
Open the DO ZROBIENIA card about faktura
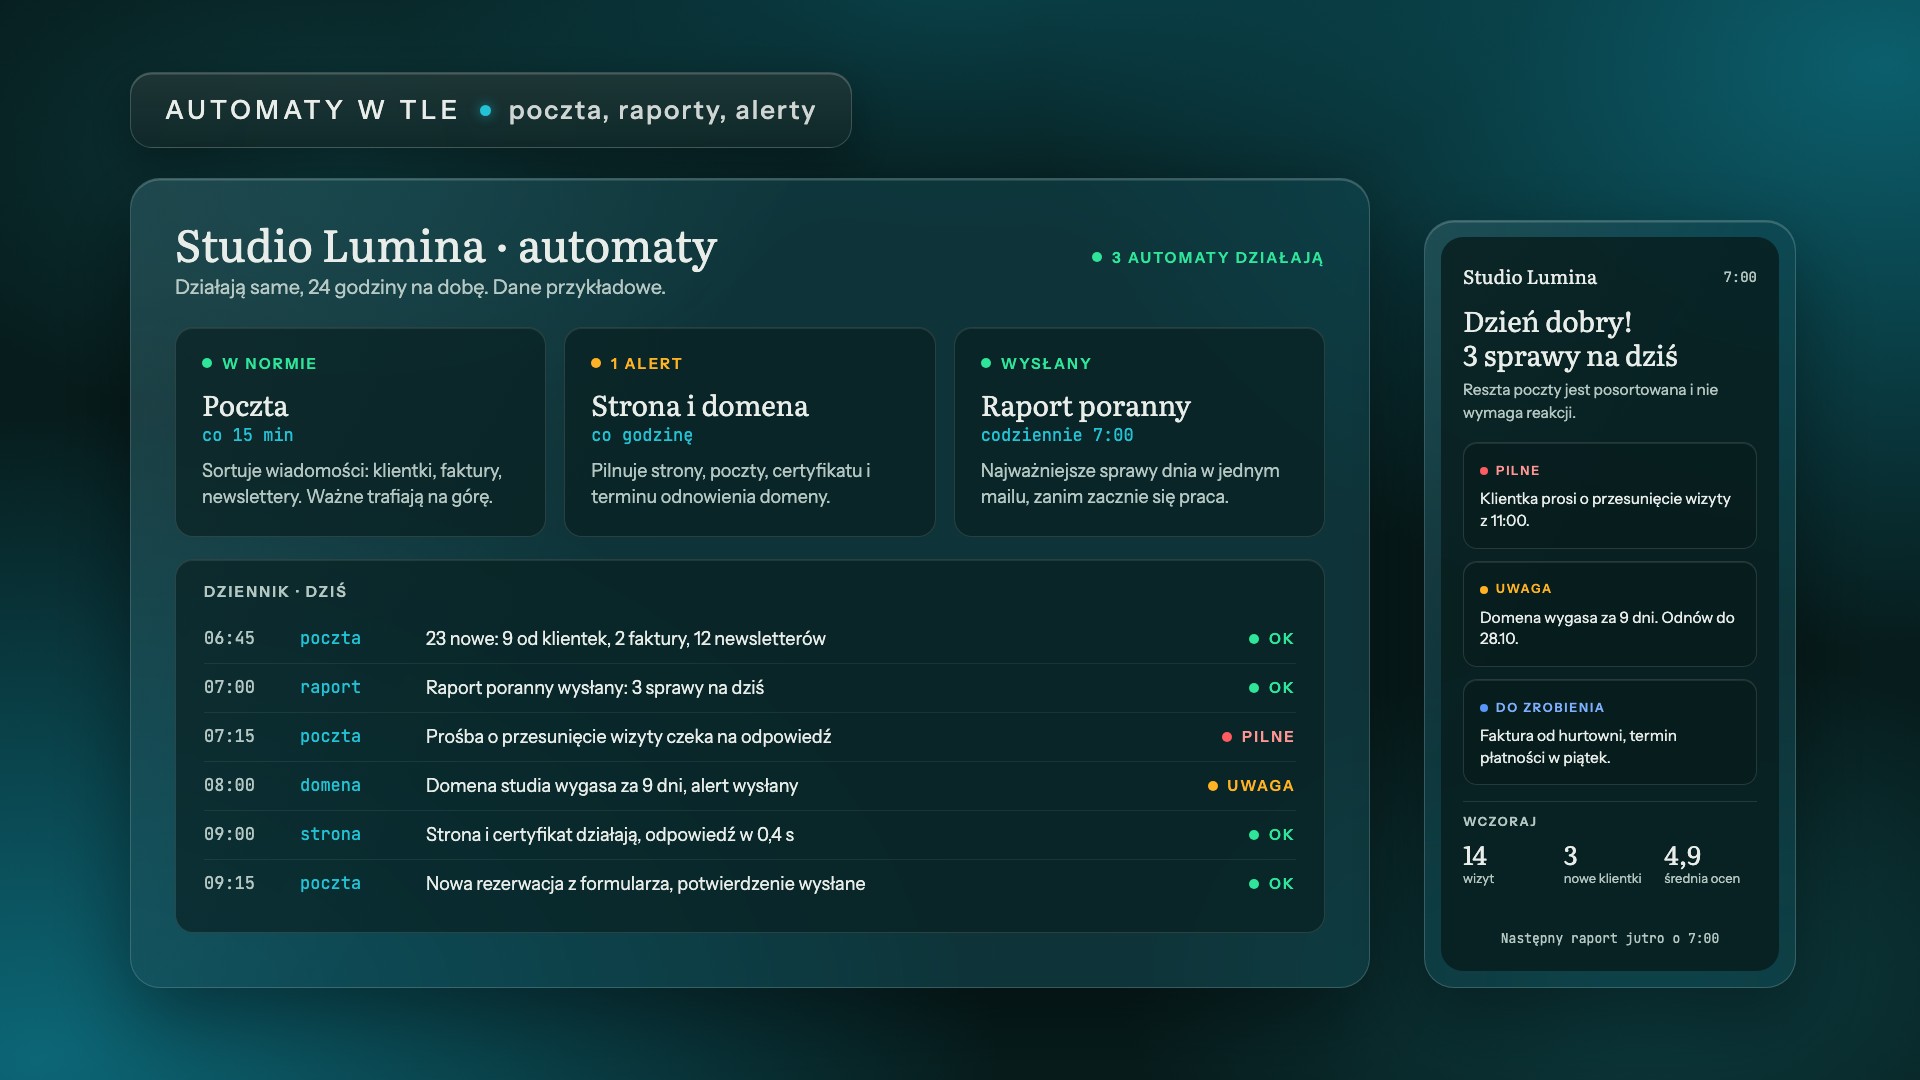1609,732
